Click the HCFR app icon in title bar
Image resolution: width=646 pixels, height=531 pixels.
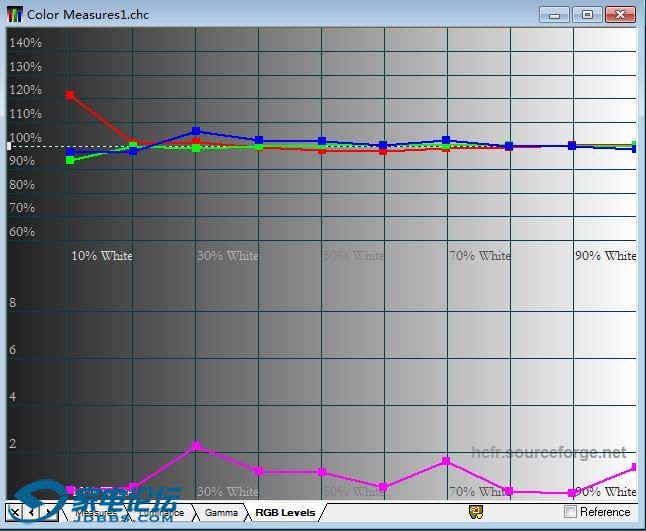[x=14, y=14]
